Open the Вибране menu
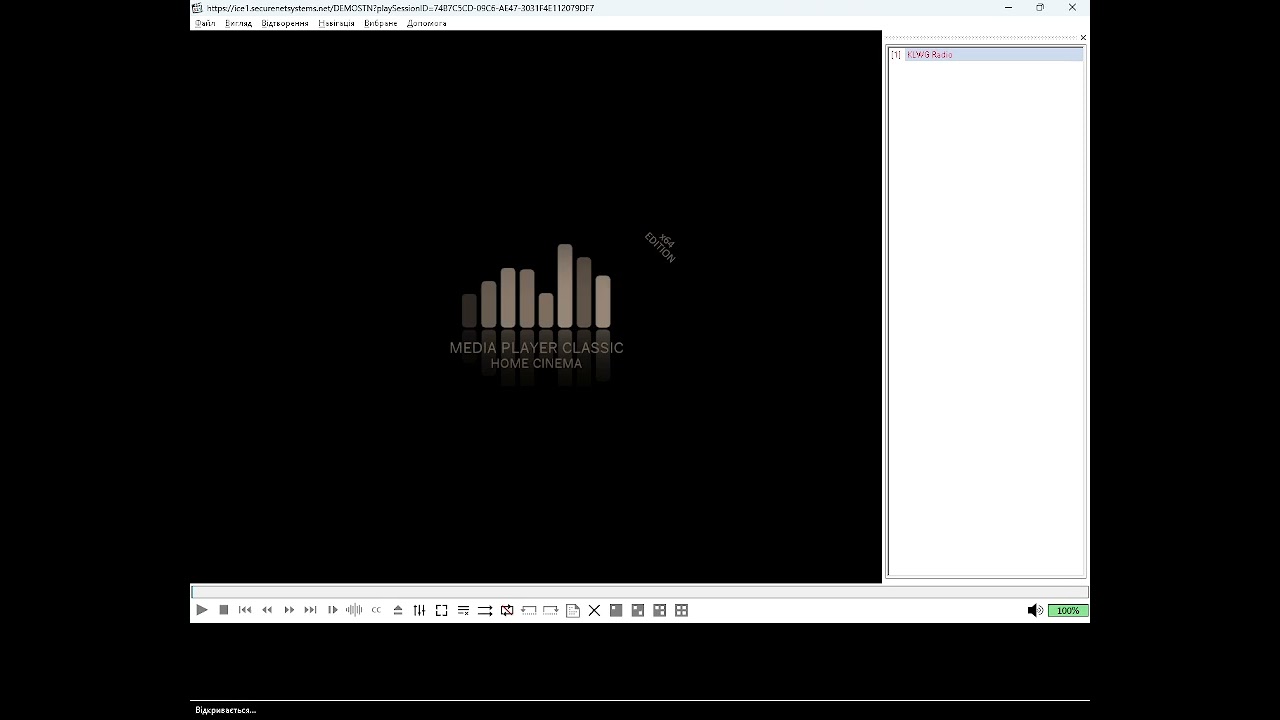The height and width of the screenshot is (720, 1280). pyautogui.click(x=381, y=23)
